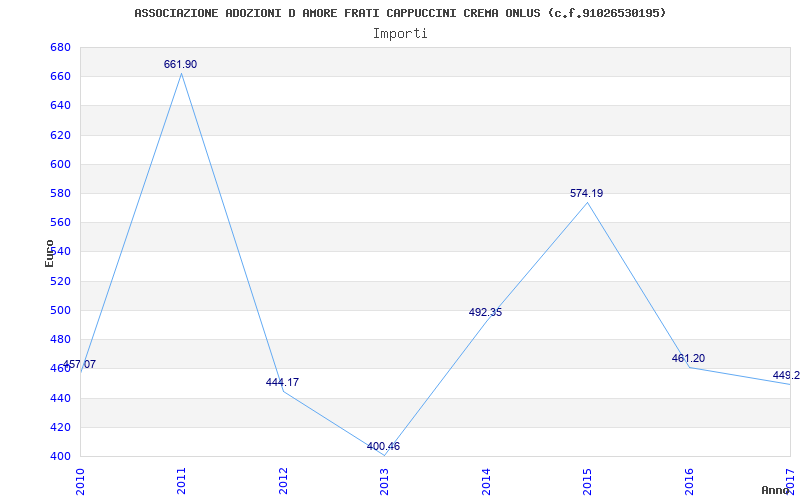Click the 420 y-axis value

pyautogui.click(x=60, y=427)
